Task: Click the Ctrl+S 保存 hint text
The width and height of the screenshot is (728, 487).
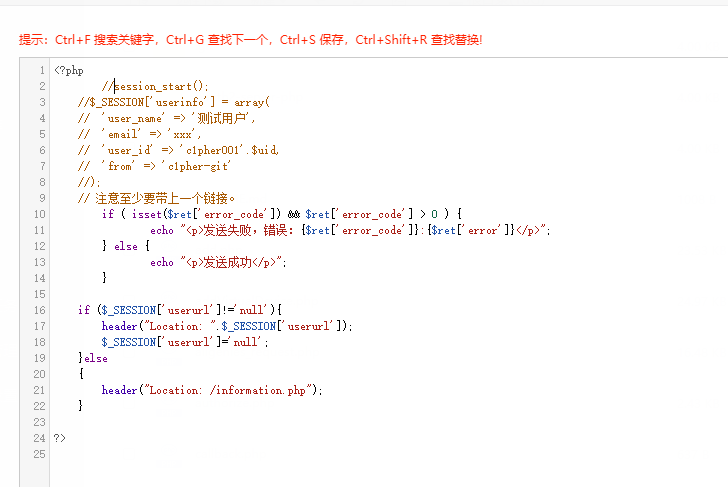Action: point(312,40)
